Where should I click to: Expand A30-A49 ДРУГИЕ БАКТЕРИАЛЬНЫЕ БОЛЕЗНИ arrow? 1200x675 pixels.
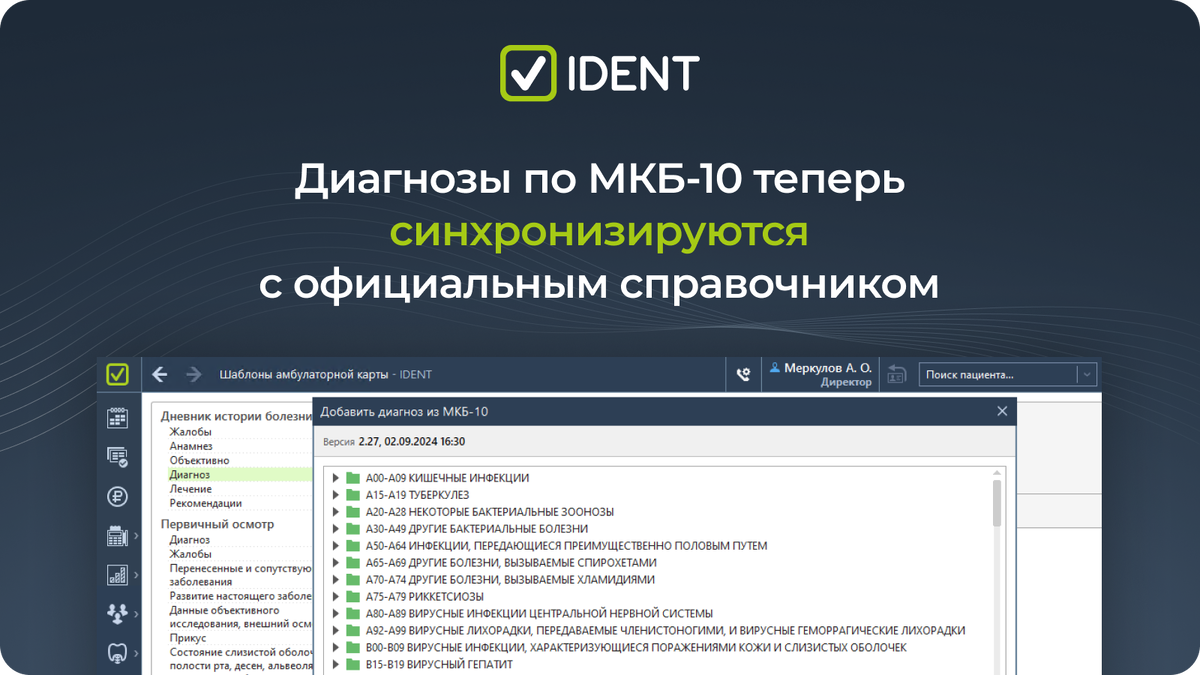pos(336,529)
